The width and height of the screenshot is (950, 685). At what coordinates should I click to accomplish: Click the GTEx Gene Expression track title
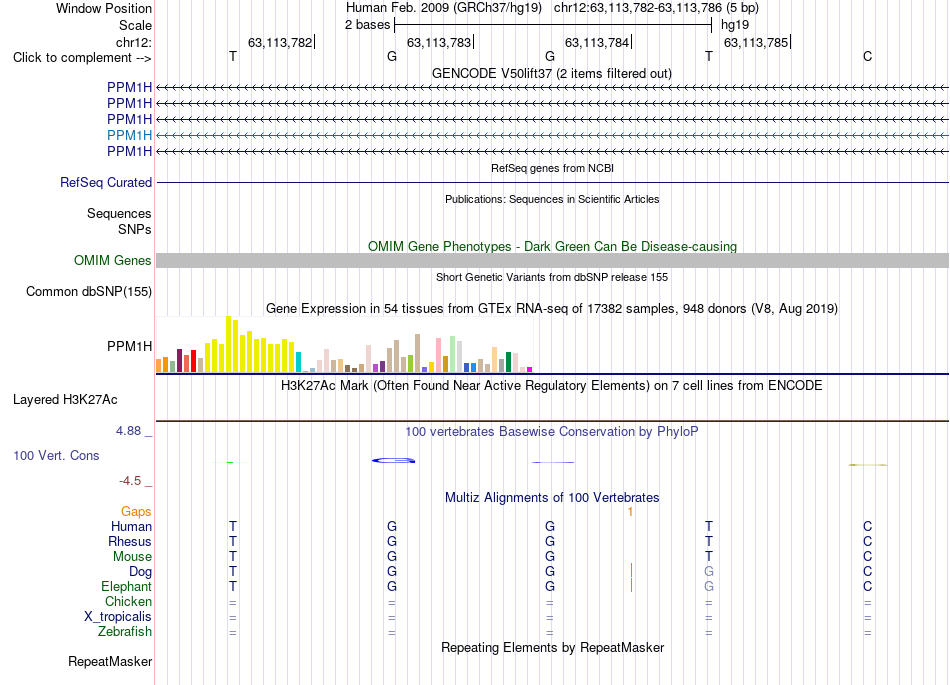tap(552, 308)
